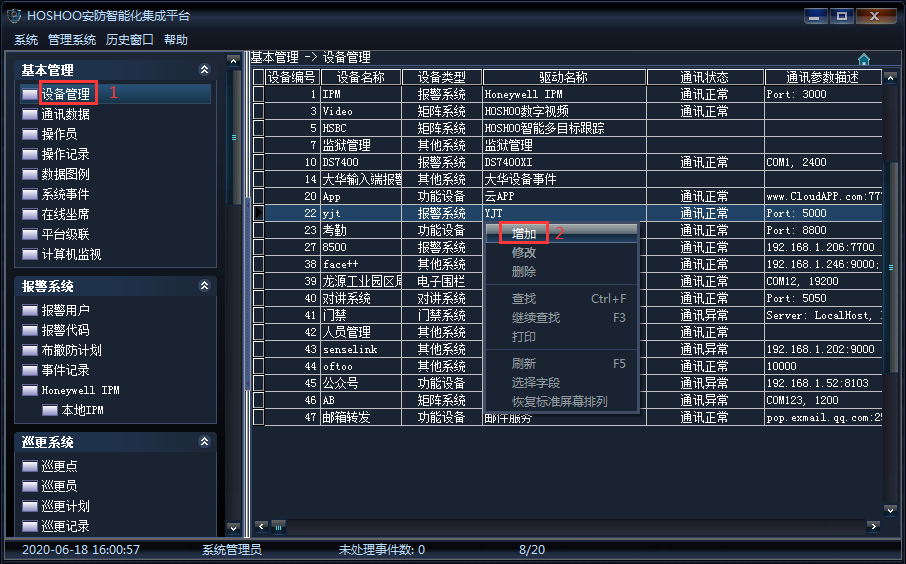The width and height of the screenshot is (906, 564).
Task: Click the icon next to 操作员
Action: (x=29, y=134)
